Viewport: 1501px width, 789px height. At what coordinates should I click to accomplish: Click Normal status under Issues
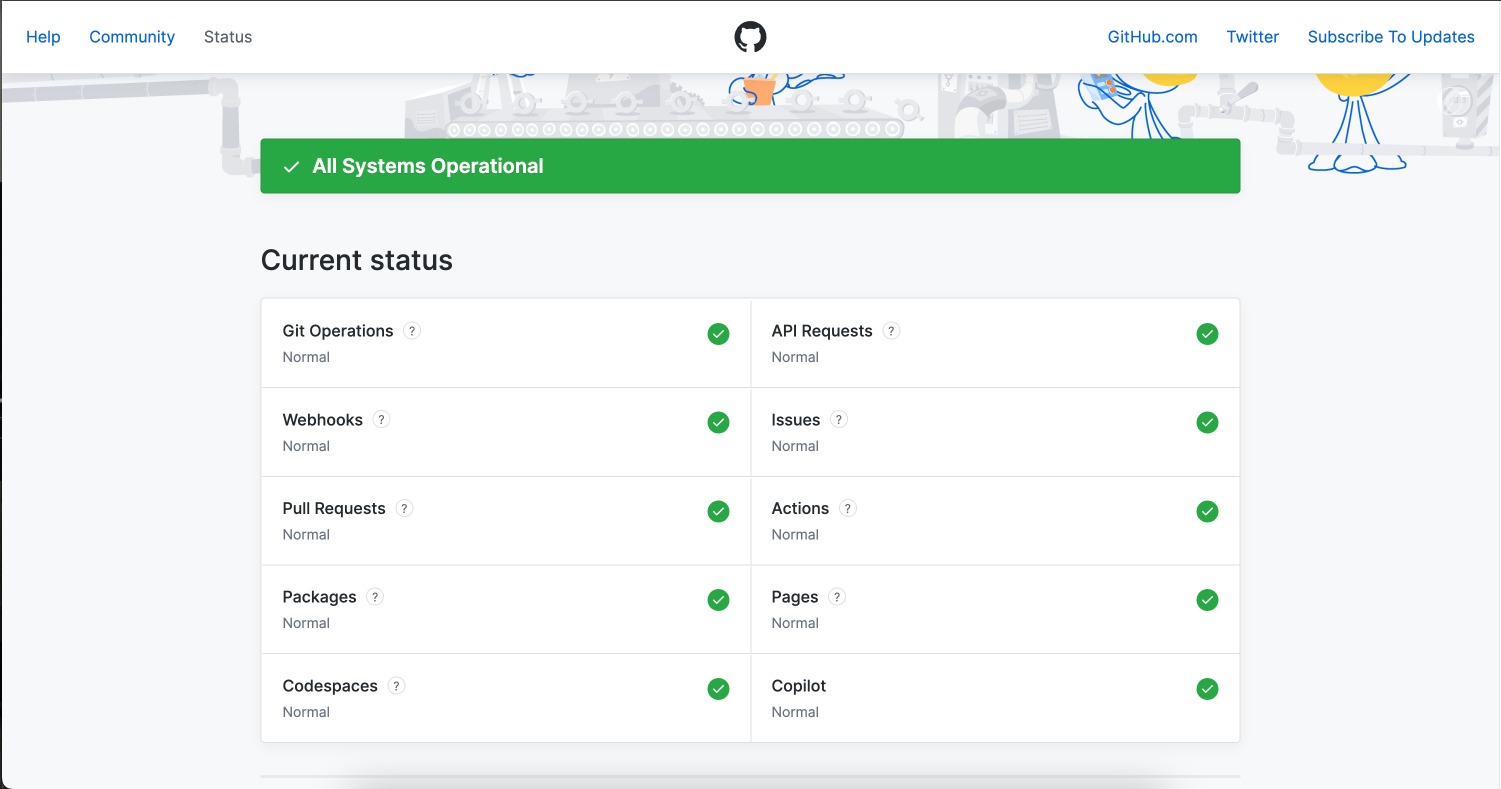[x=795, y=446]
